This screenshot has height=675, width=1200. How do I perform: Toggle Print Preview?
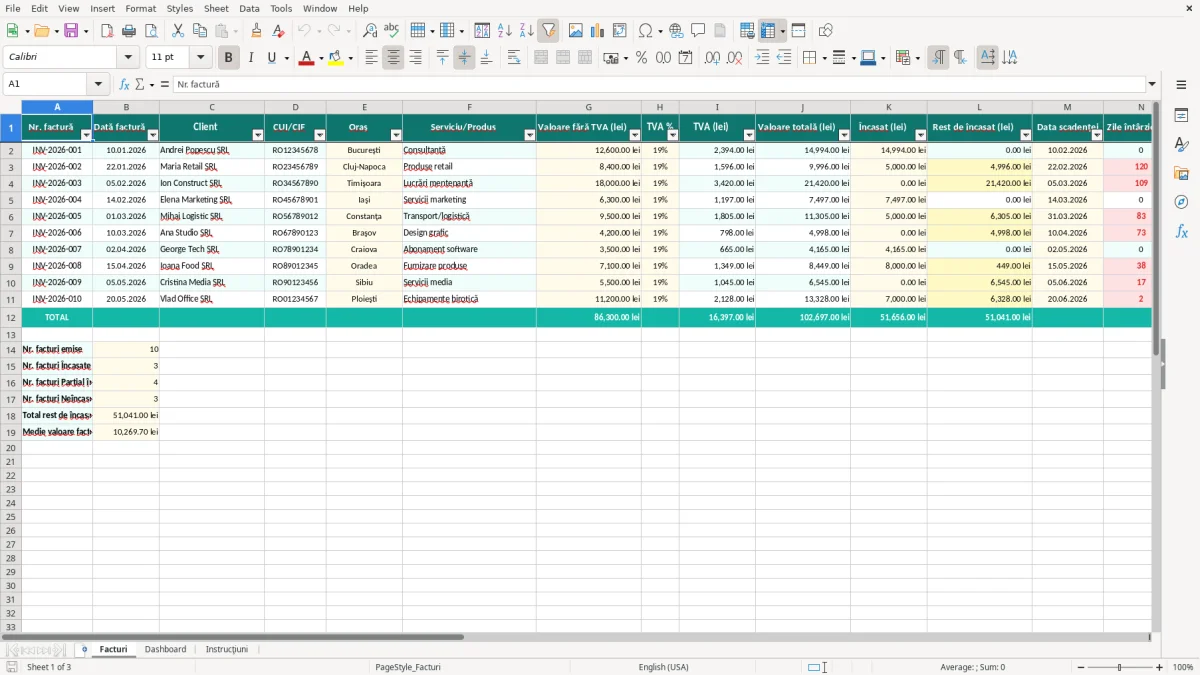151,31
